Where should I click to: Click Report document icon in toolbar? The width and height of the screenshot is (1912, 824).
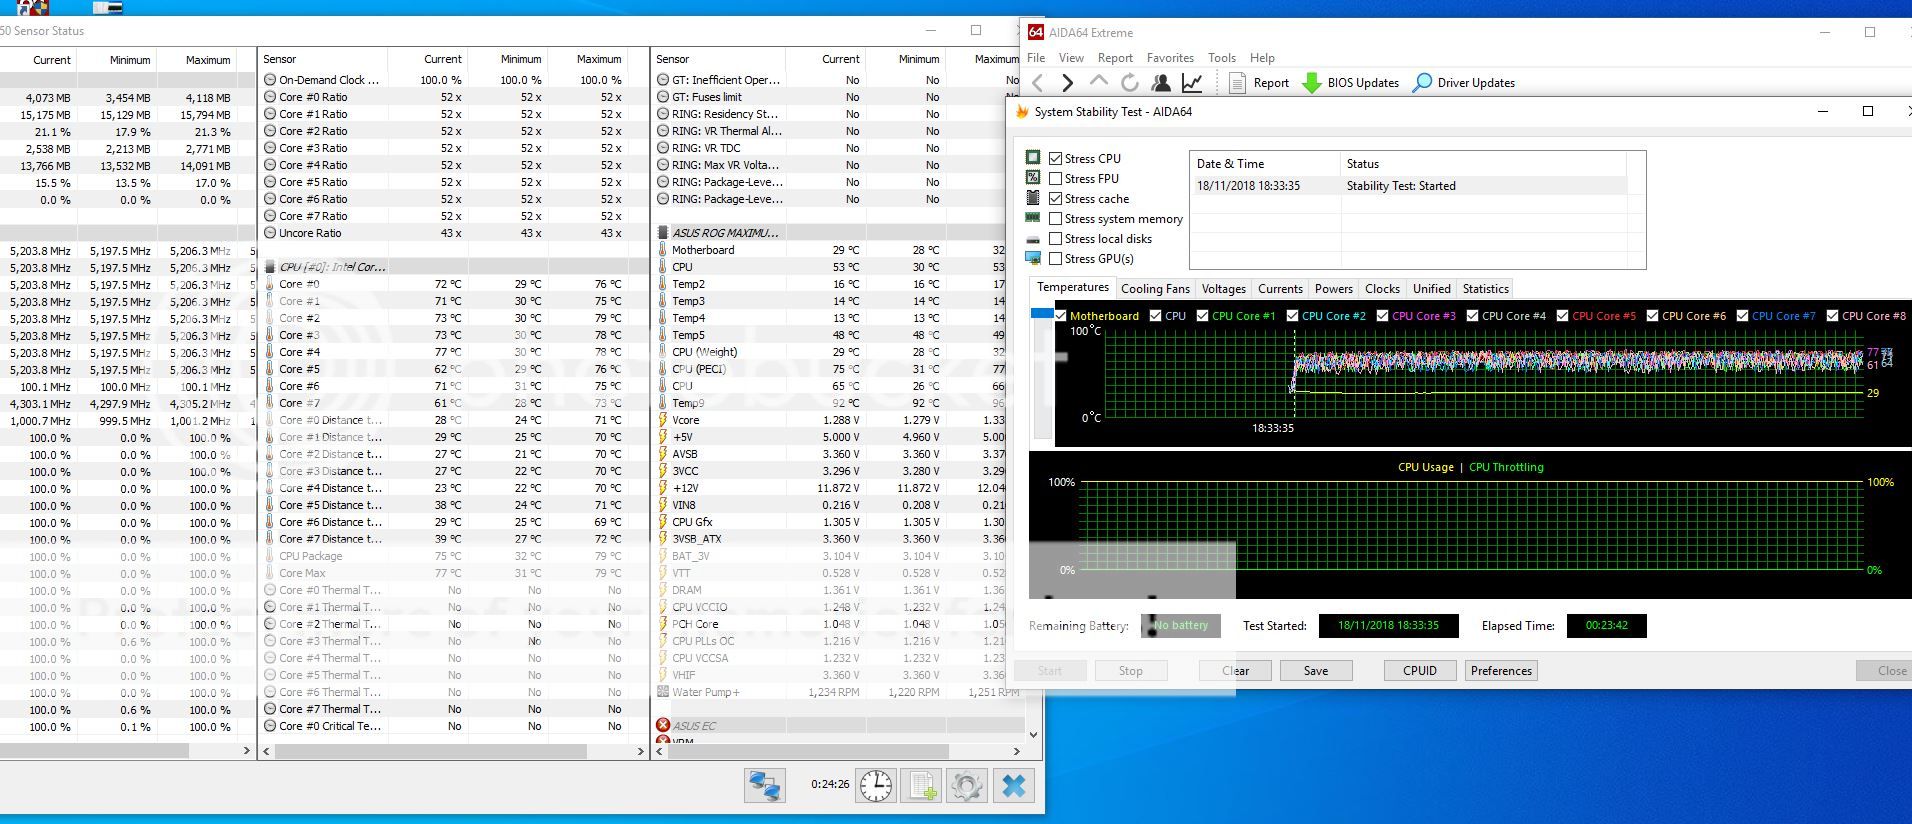coord(1237,83)
